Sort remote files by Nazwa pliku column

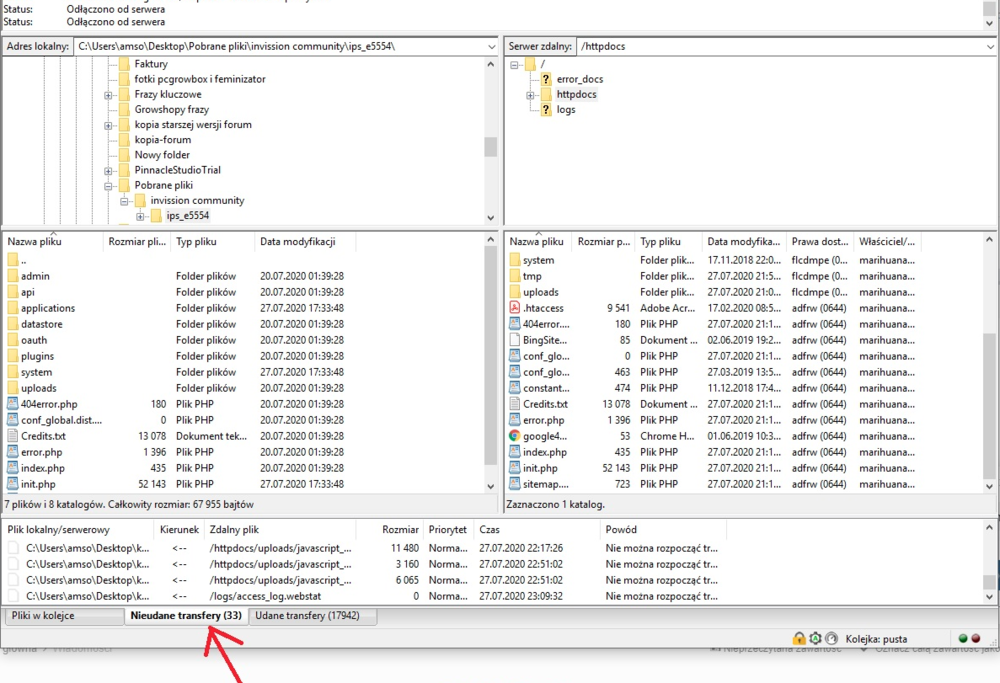pos(538,241)
